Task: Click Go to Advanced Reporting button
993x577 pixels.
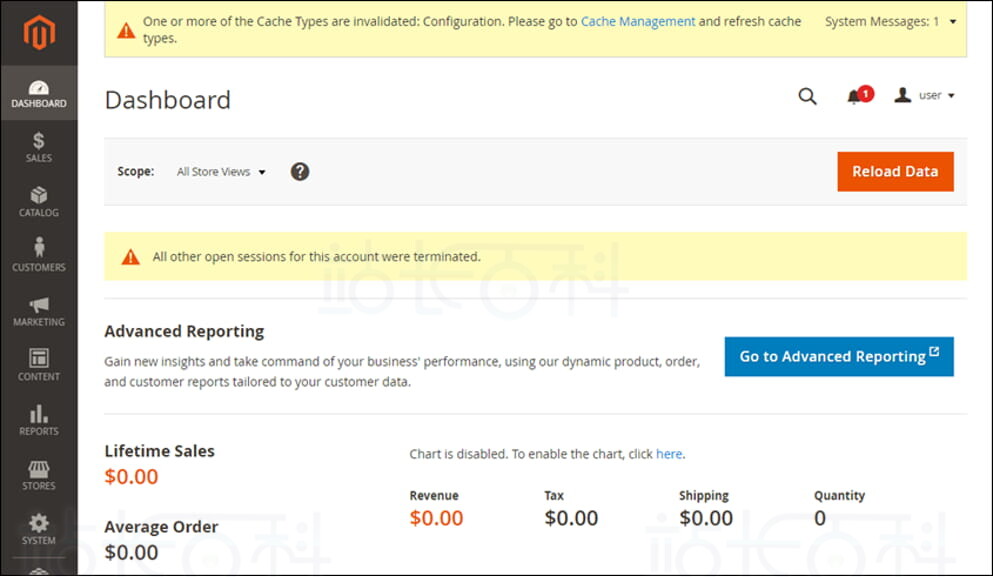Action: pos(838,356)
